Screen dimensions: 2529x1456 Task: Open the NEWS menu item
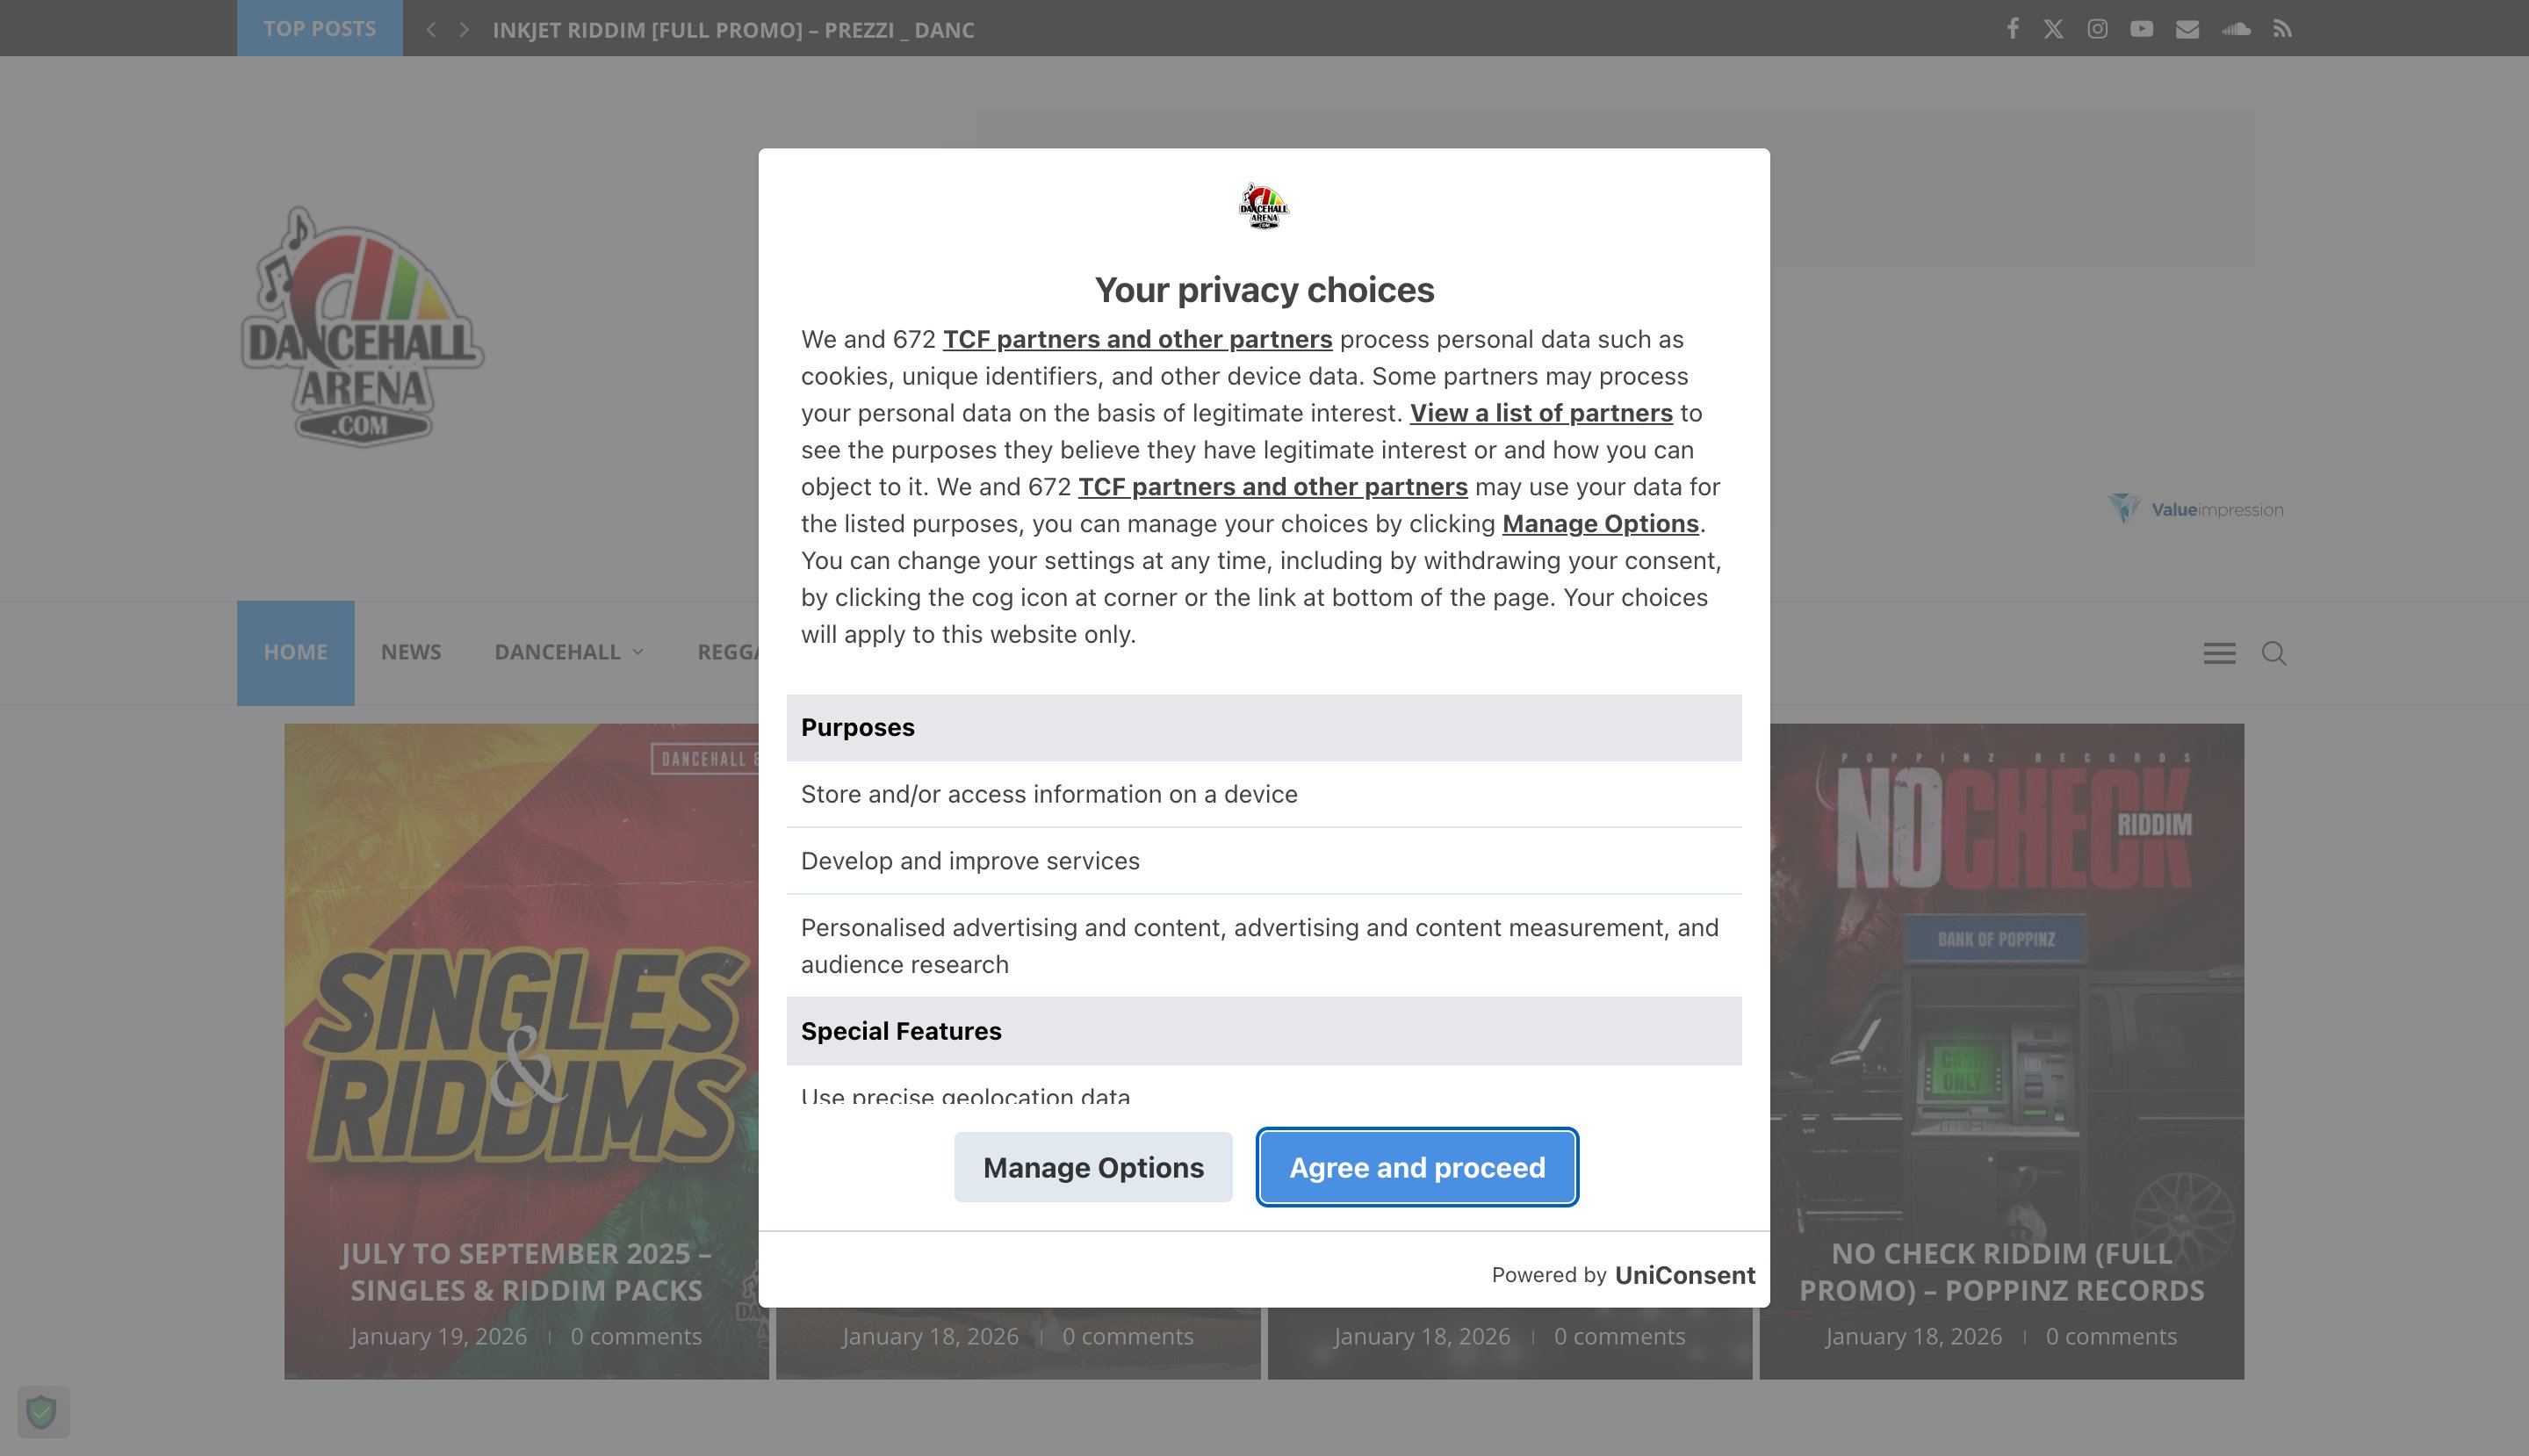pyautogui.click(x=410, y=652)
